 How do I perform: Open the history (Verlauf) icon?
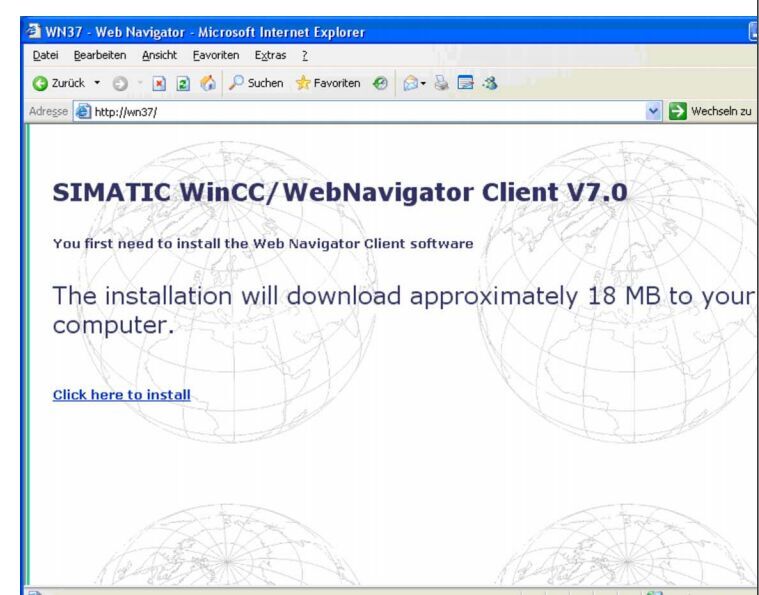[x=380, y=83]
